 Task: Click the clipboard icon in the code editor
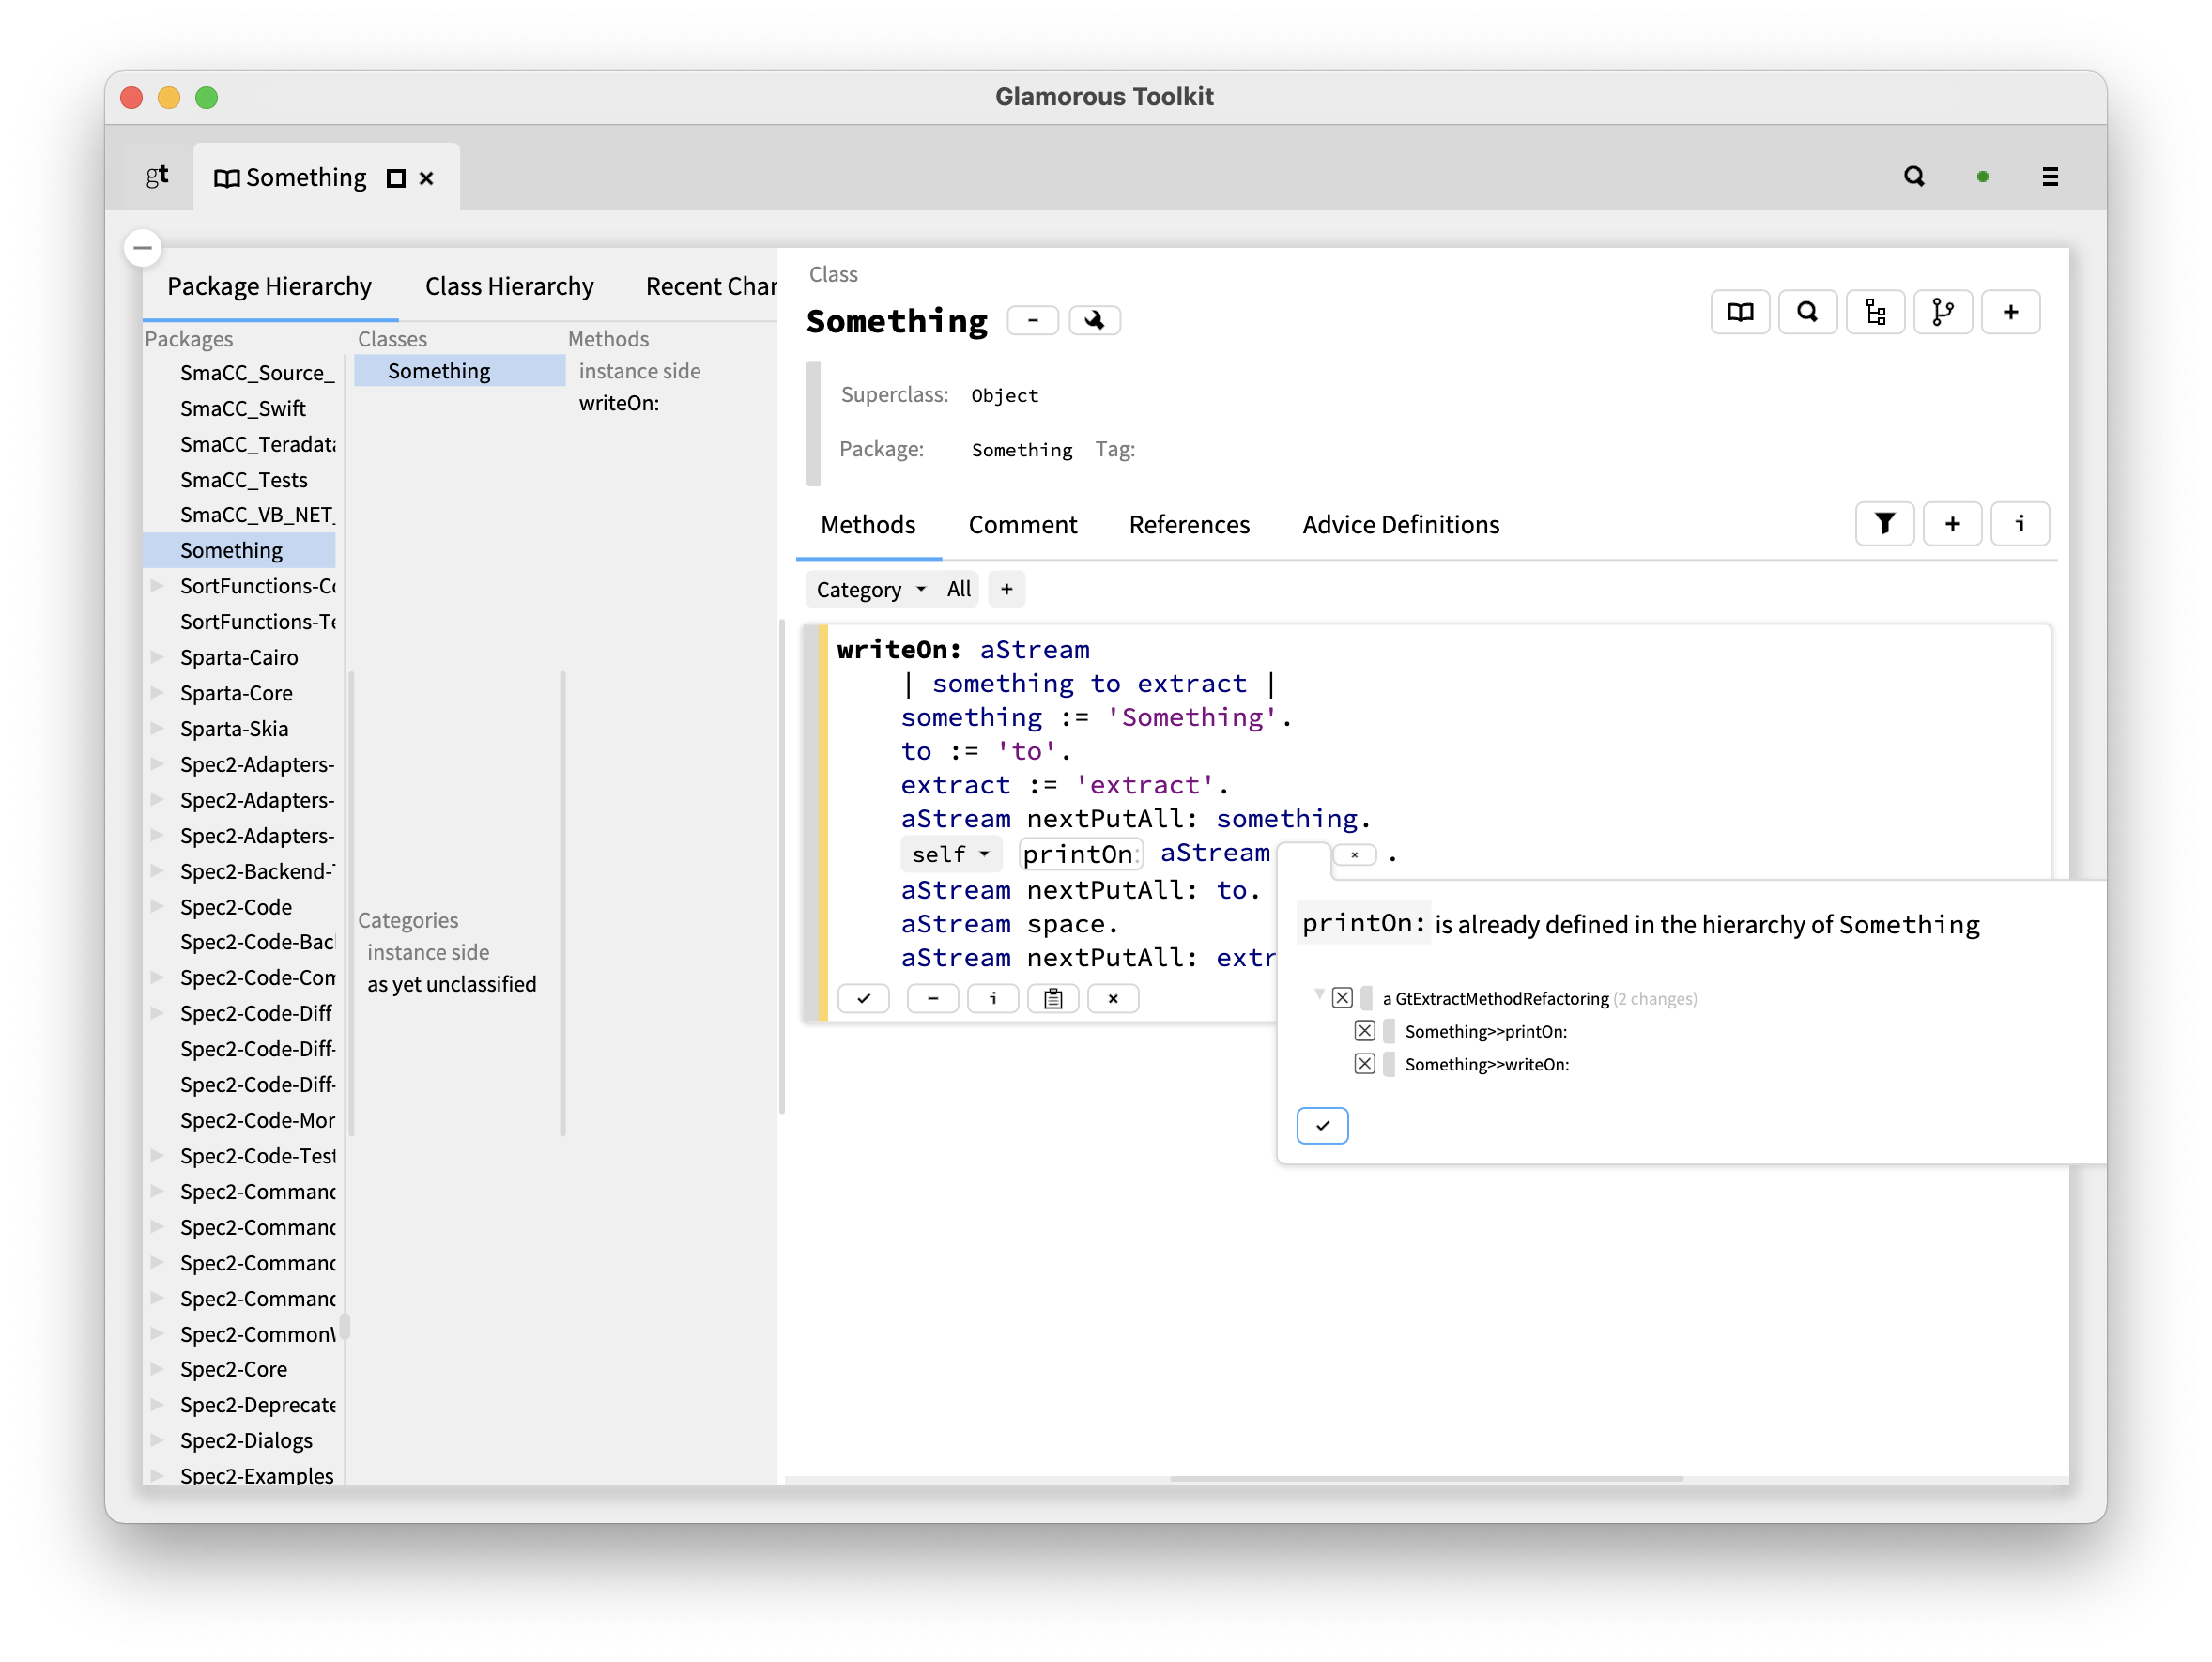click(x=1053, y=998)
